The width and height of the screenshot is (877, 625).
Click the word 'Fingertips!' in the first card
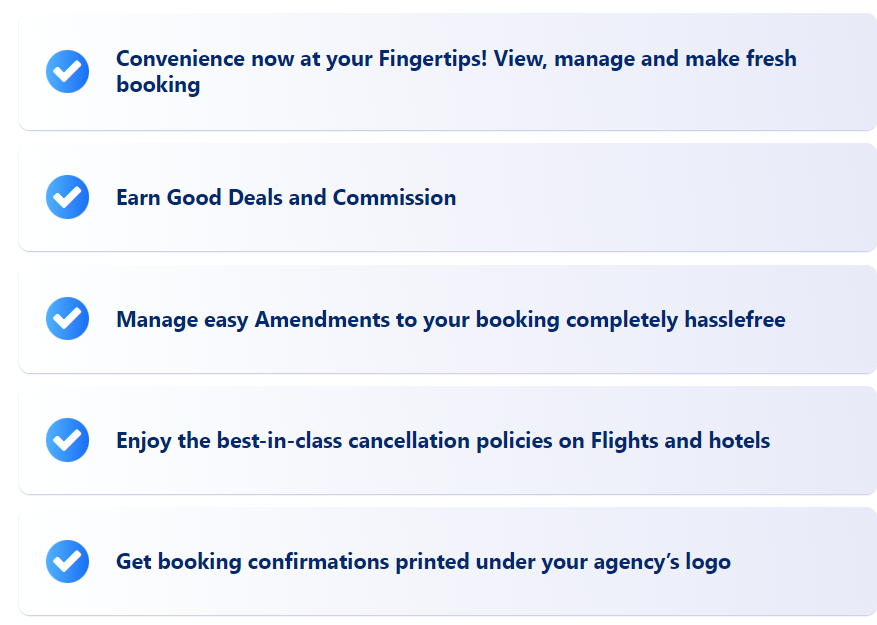tap(433, 59)
